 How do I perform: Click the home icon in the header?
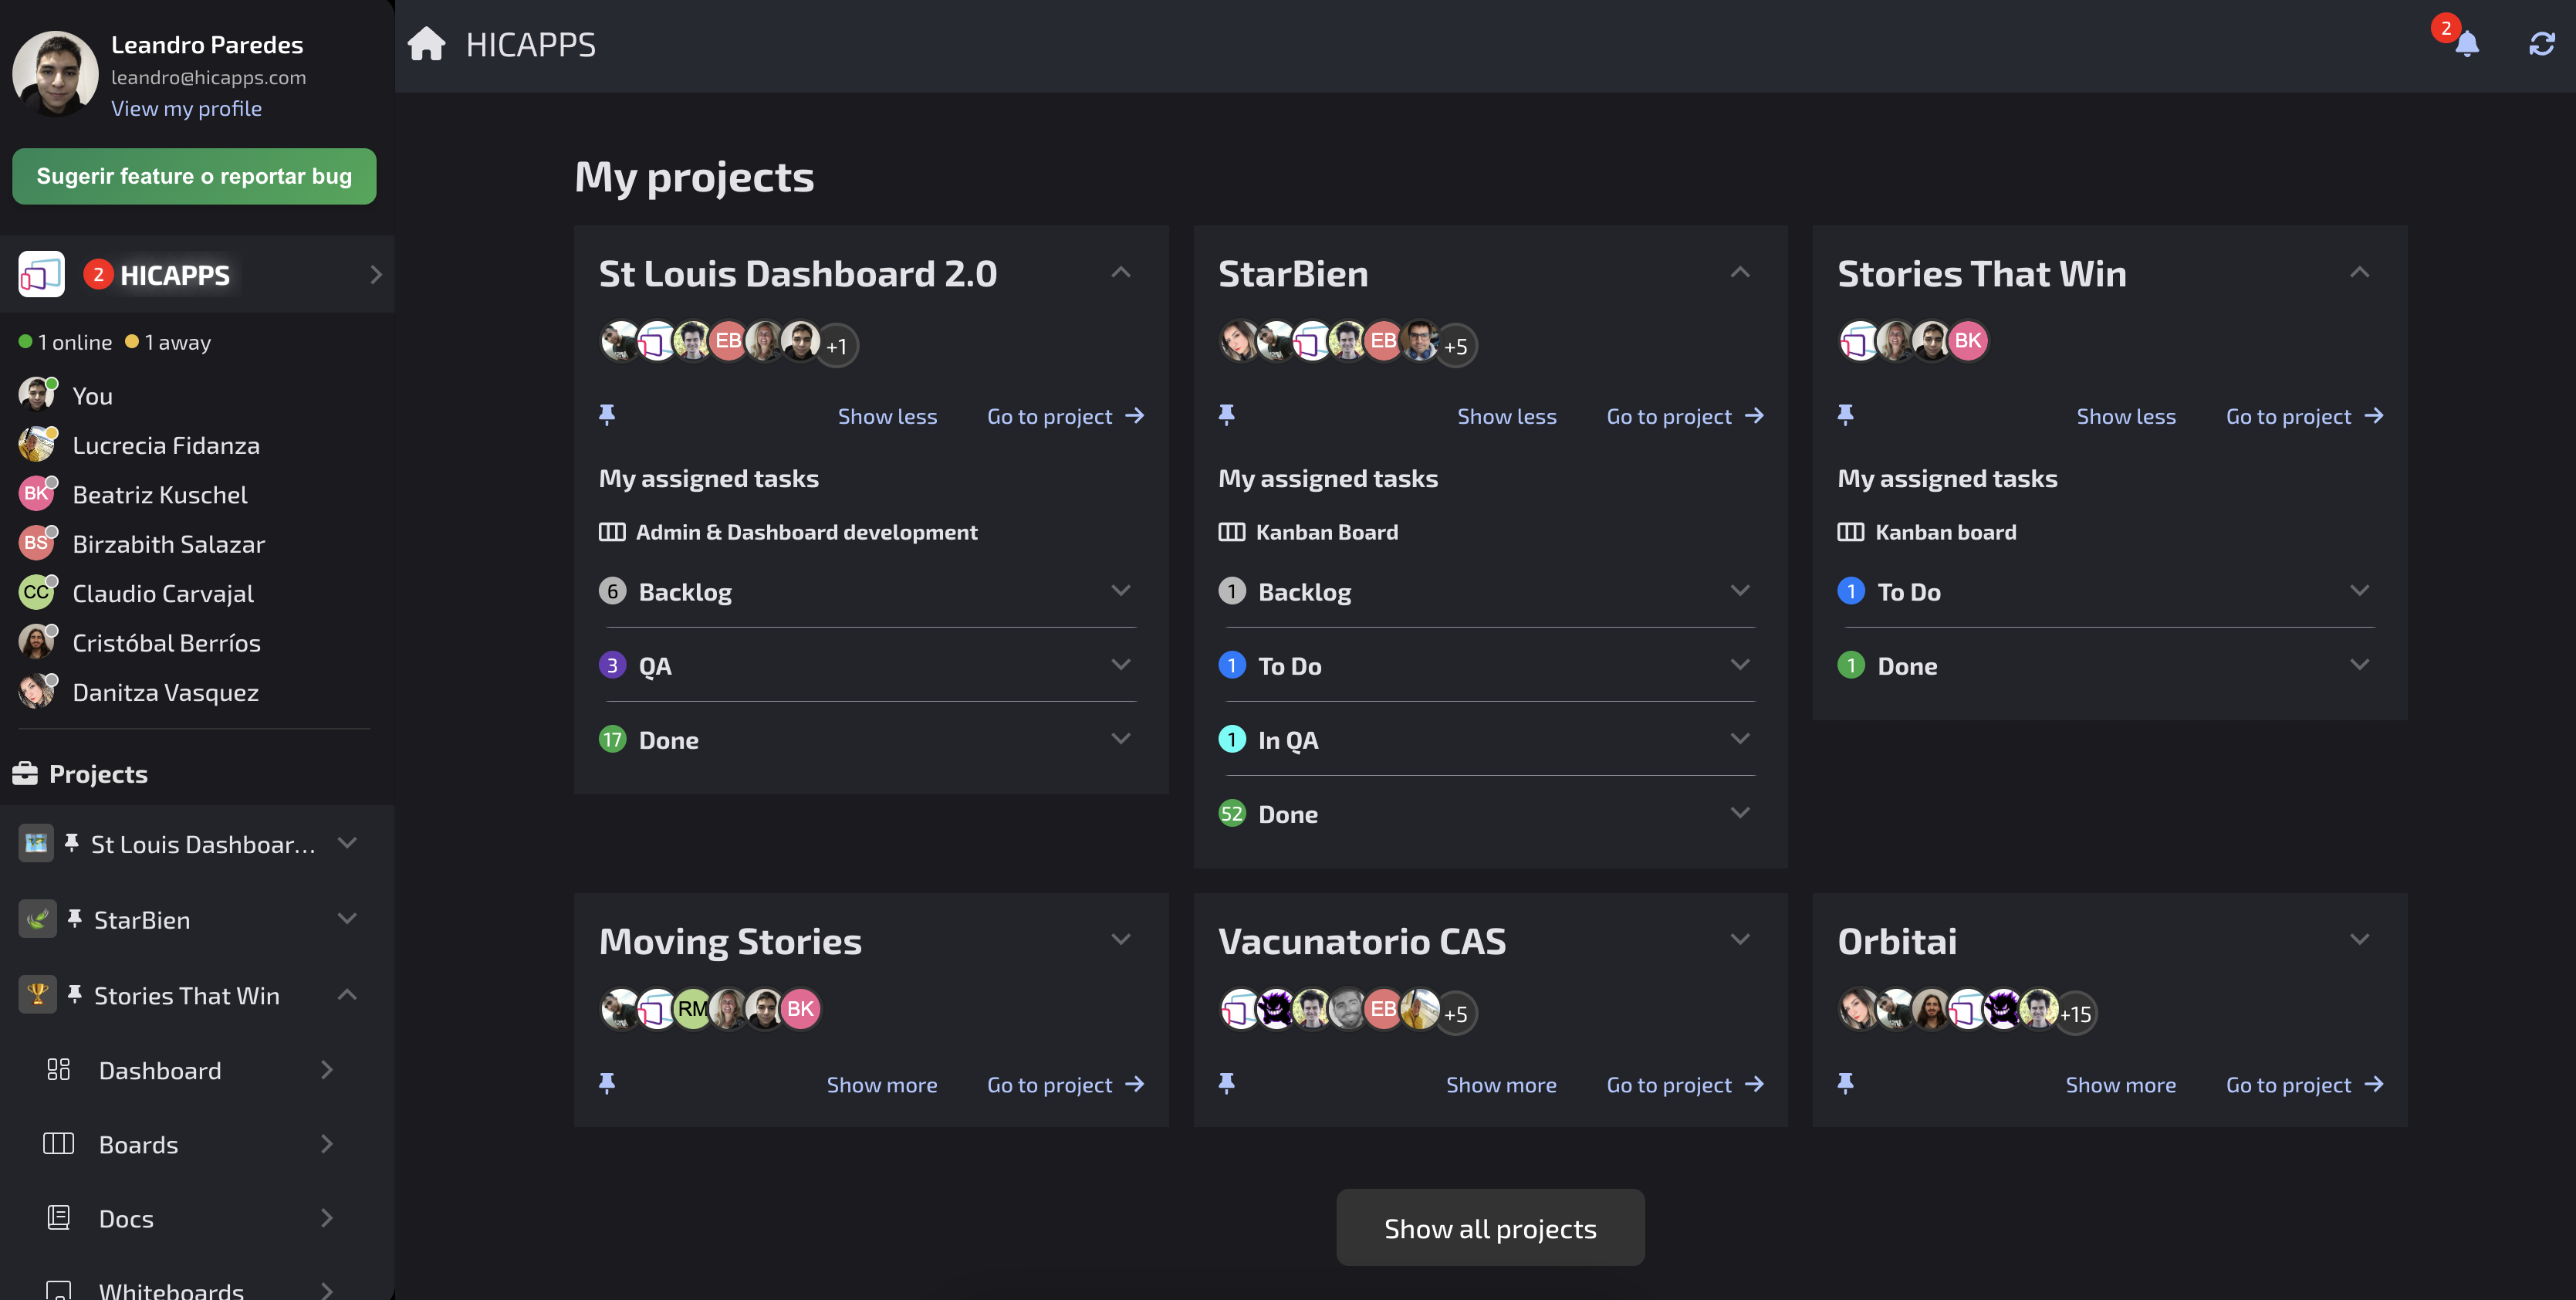426,44
